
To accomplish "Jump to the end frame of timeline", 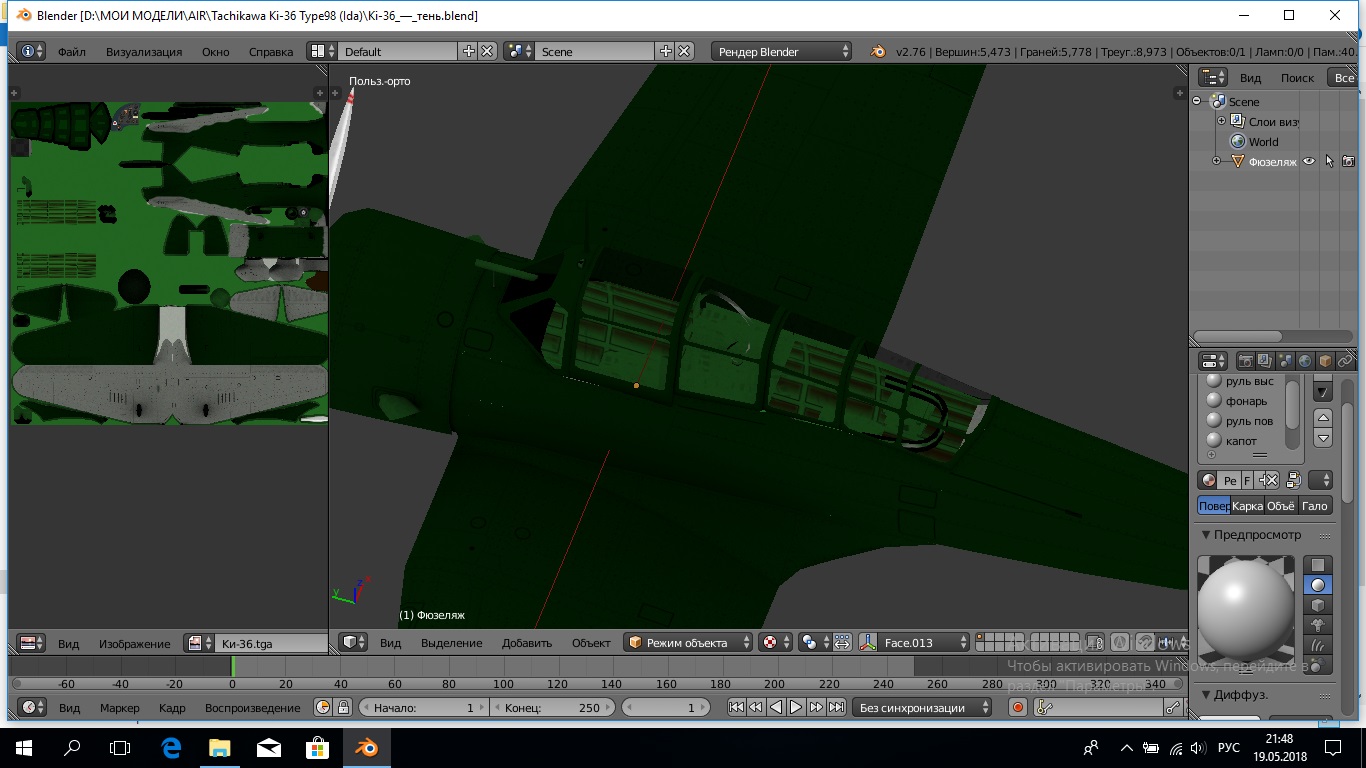I will click(836, 708).
